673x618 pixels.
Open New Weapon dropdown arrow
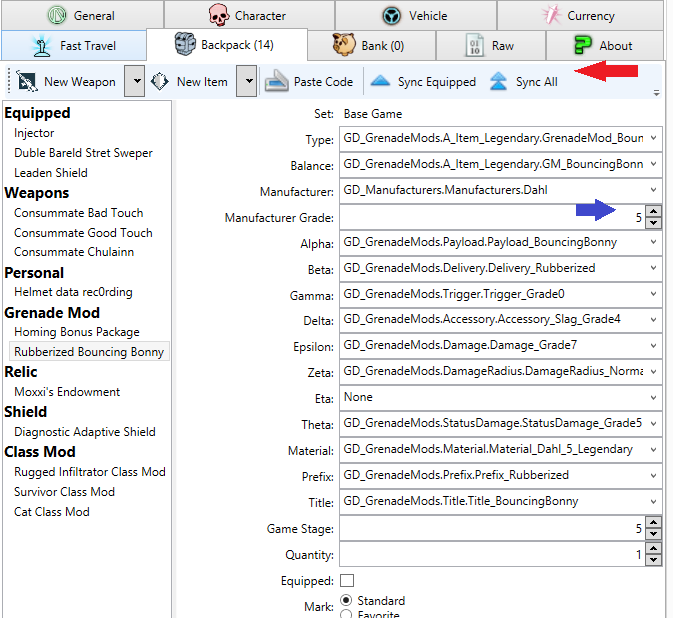[135, 81]
